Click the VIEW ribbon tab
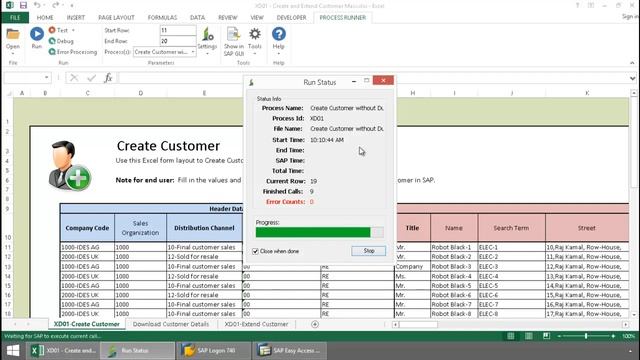 pyautogui.click(x=257, y=18)
